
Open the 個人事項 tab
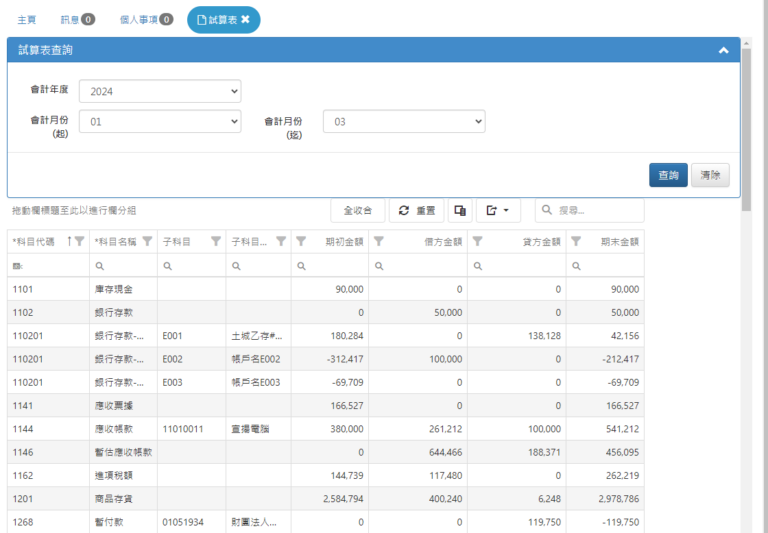[x=145, y=19]
